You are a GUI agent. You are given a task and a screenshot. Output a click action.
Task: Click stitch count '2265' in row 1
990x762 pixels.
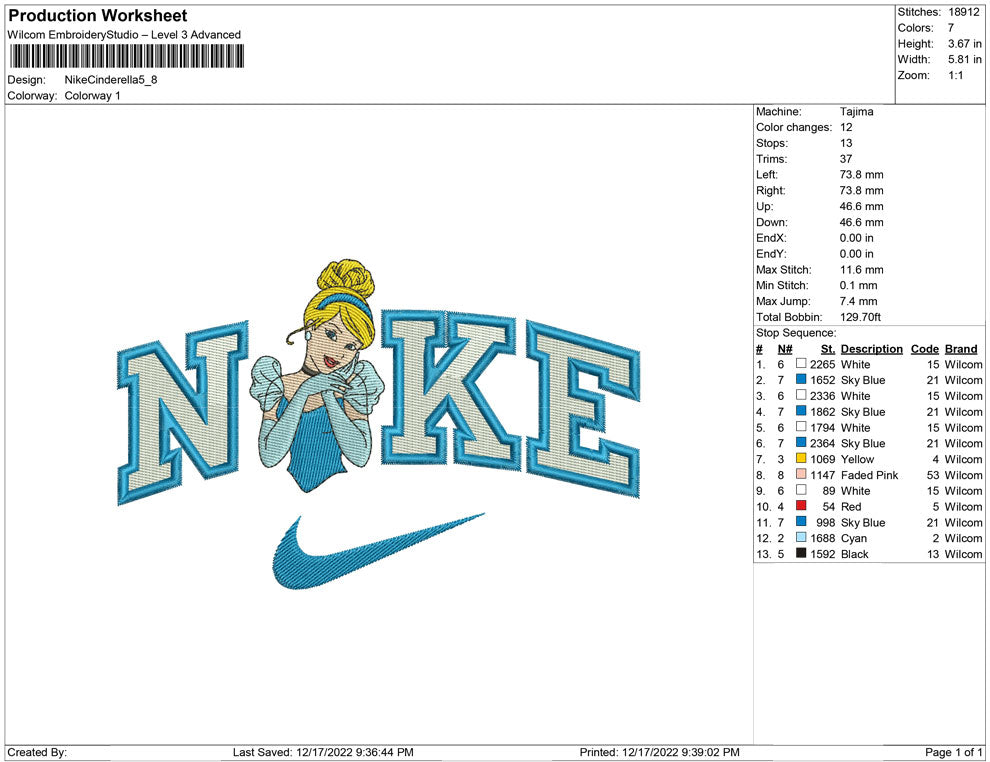tap(823, 364)
